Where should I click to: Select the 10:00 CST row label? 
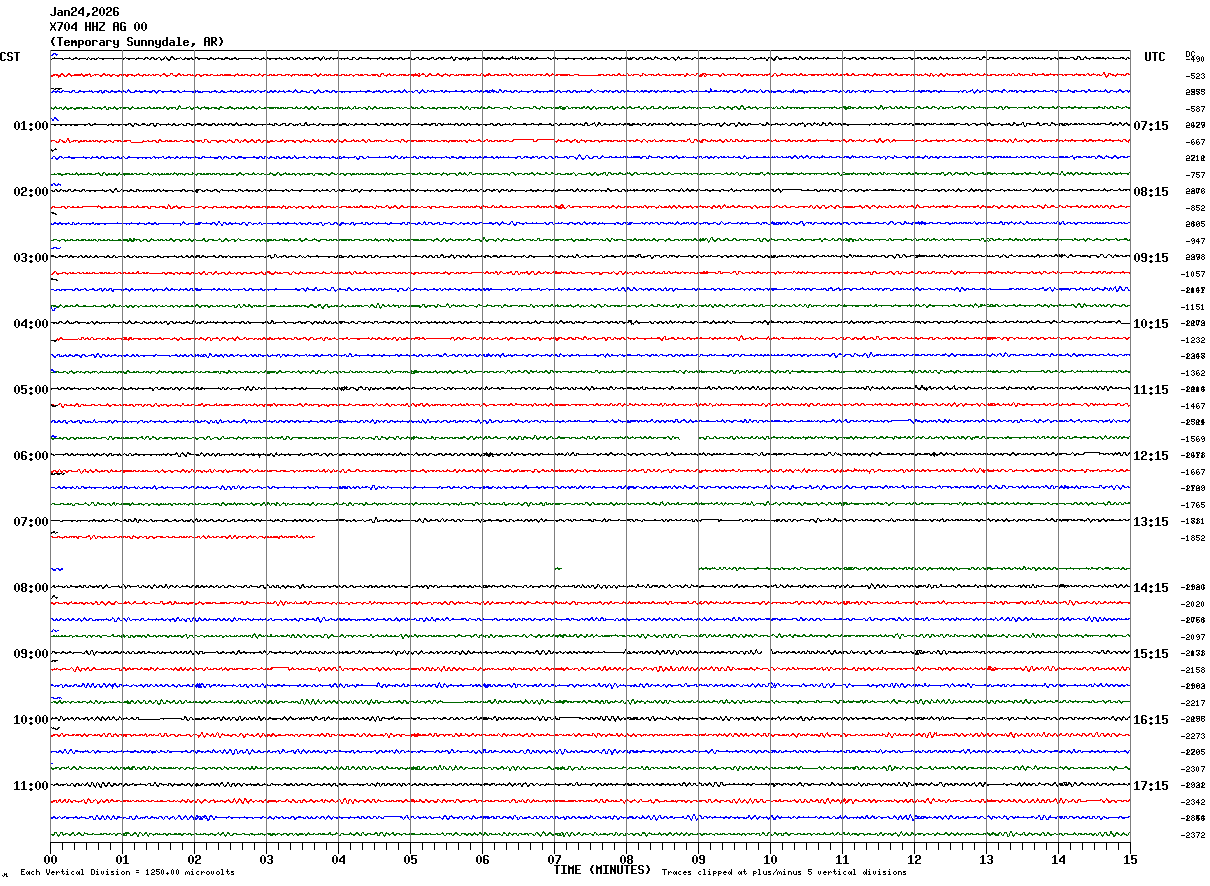pyautogui.click(x=31, y=720)
